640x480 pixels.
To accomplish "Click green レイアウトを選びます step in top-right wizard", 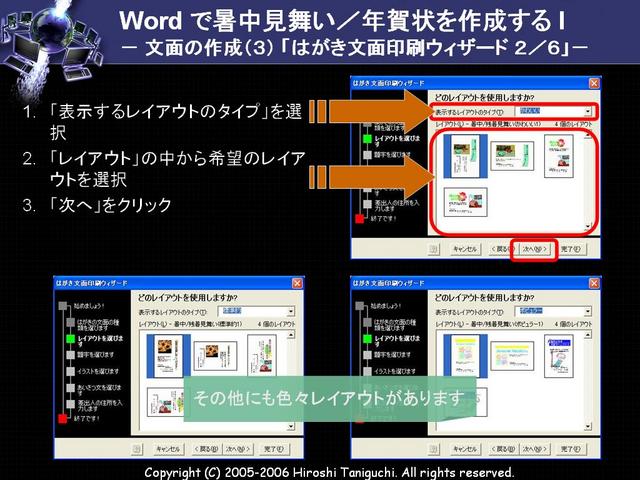I will pyautogui.click(x=392, y=141).
